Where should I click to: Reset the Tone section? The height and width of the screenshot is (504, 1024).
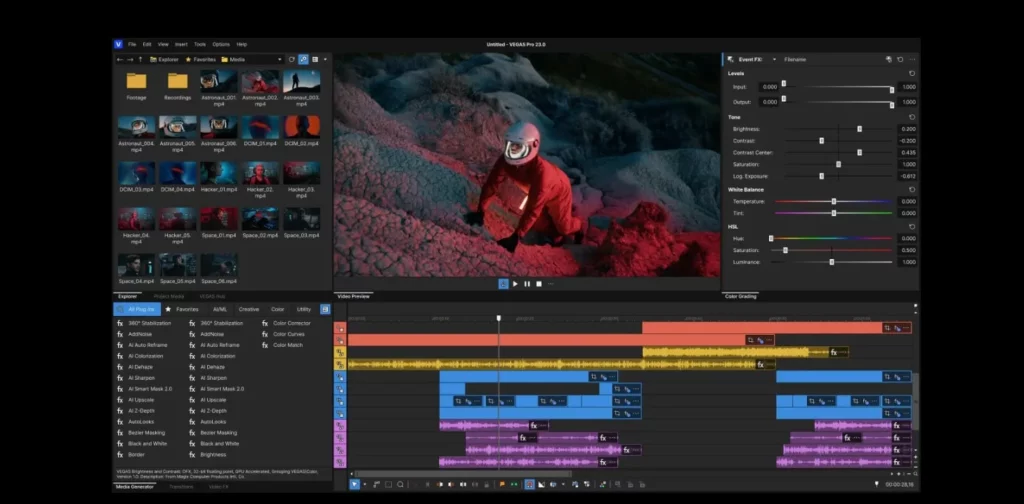912,118
